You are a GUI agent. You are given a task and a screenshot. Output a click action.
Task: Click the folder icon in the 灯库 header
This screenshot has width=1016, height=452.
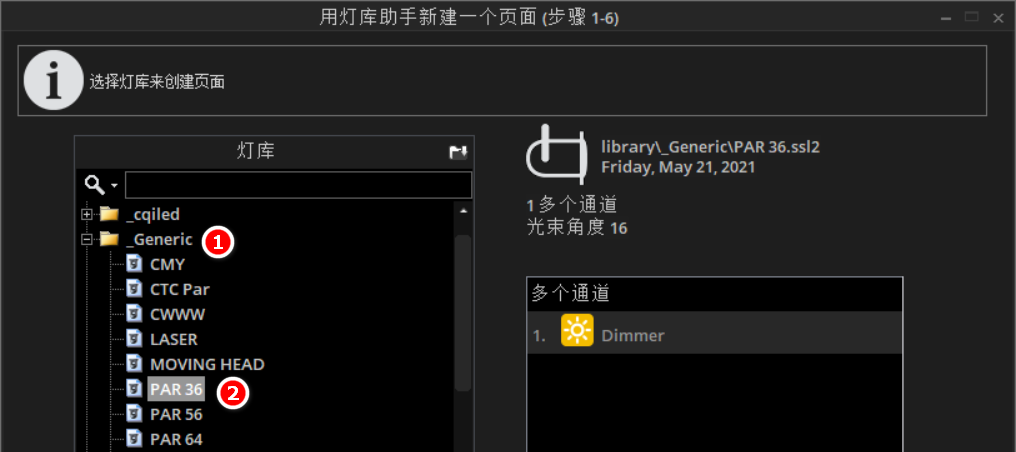(x=459, y=152)
